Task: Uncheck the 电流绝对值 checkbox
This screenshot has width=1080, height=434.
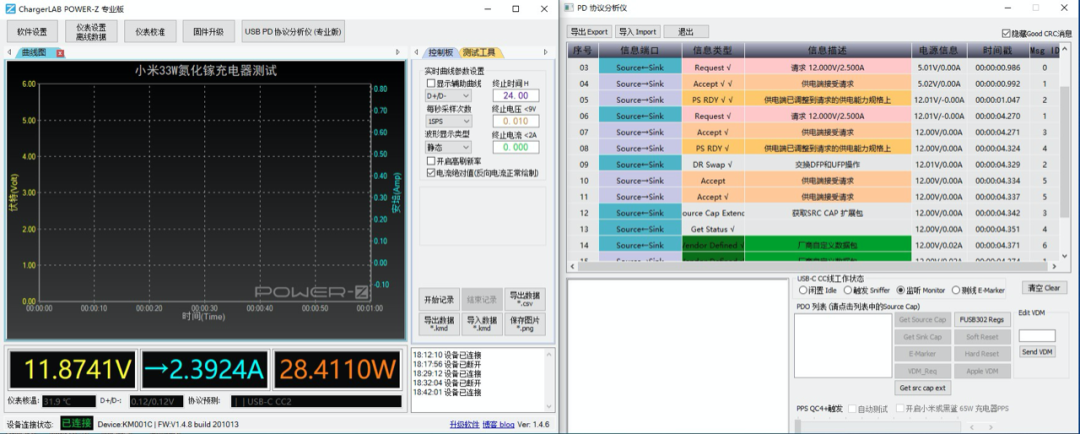Action: click(430, 173)
